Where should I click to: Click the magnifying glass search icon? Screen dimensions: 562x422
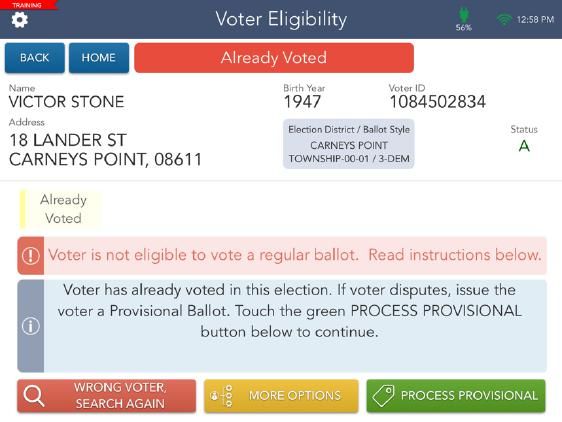click(34, 396)
